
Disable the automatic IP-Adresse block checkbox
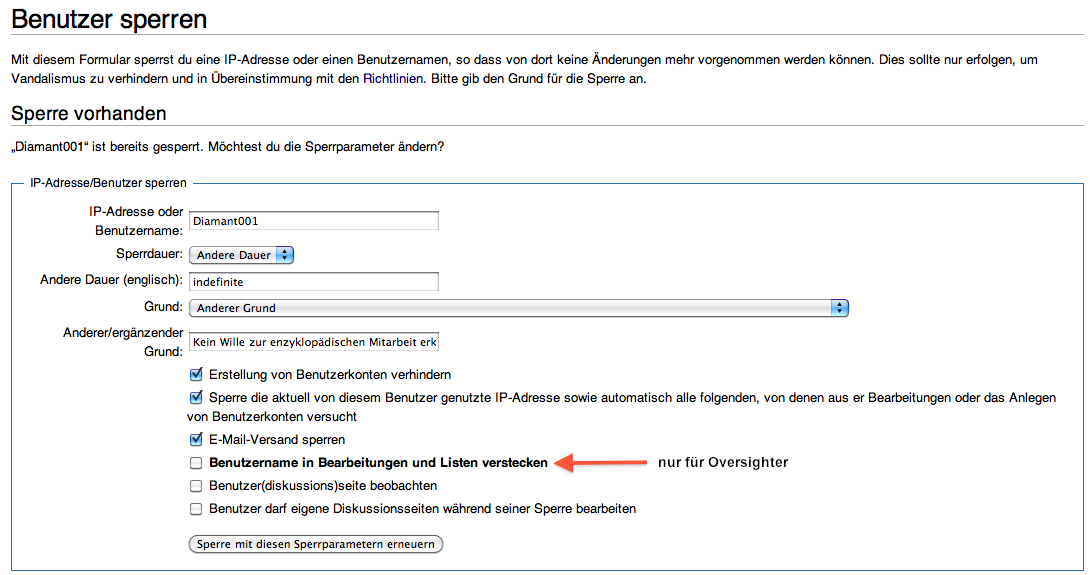click(x=196, y=397)
